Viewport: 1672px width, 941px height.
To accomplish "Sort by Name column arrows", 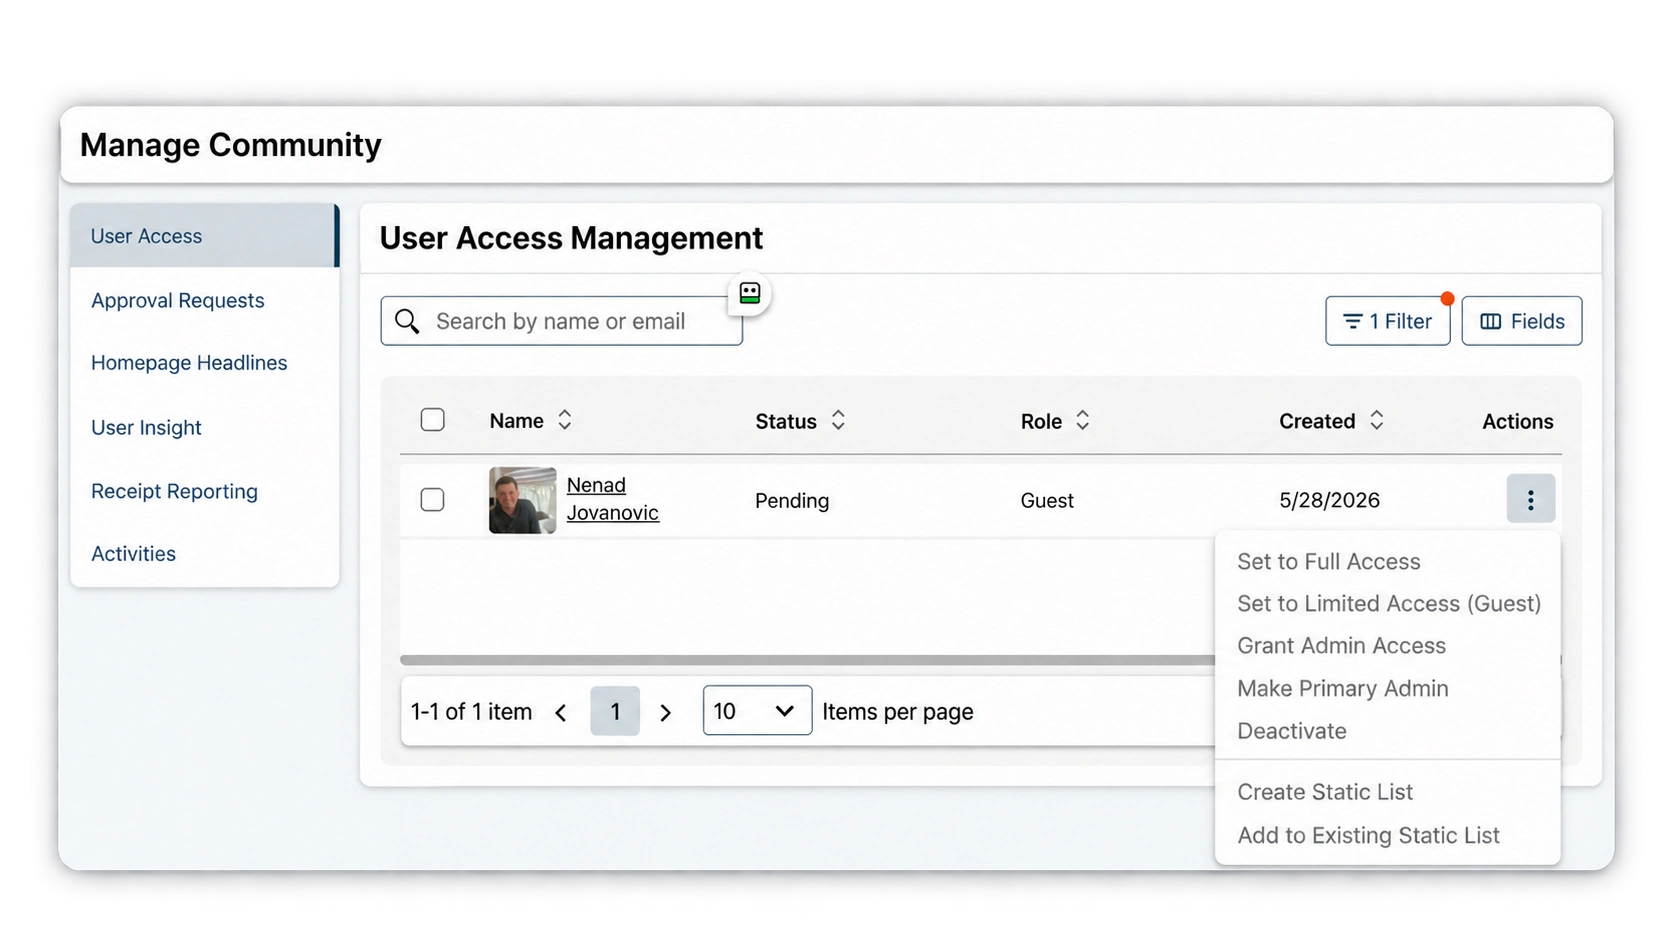I will 565,420.
